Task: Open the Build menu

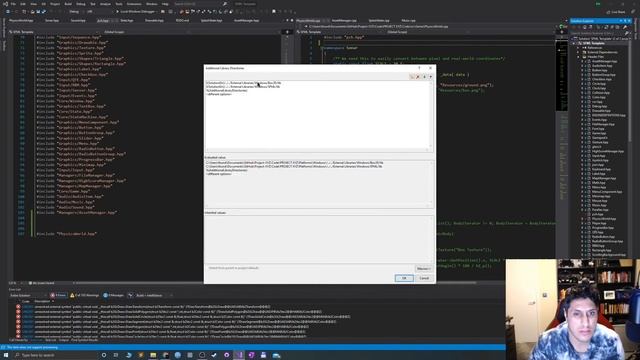Action: [x=68, y=4]
